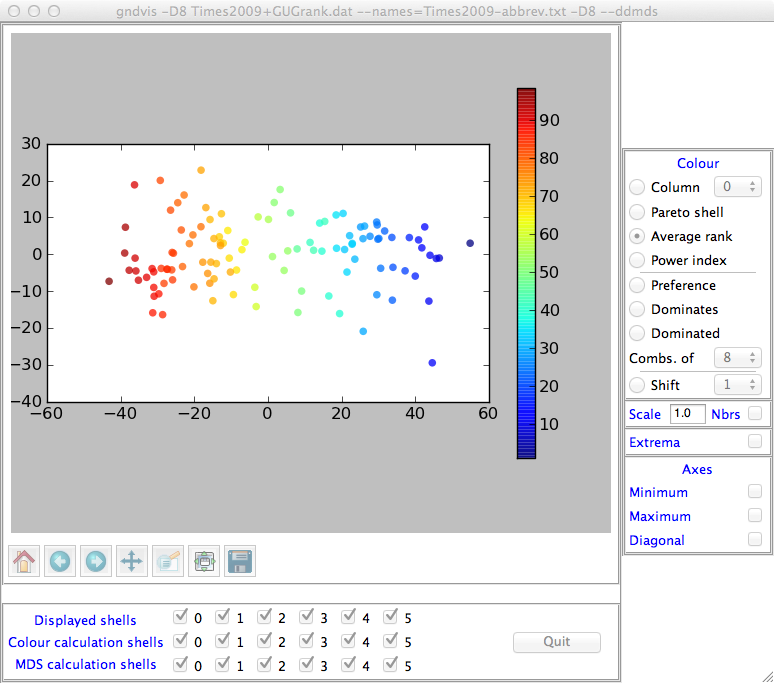Click the Colour section heading
The width and height of the screenshot is (774, 683).
(698, 163)
